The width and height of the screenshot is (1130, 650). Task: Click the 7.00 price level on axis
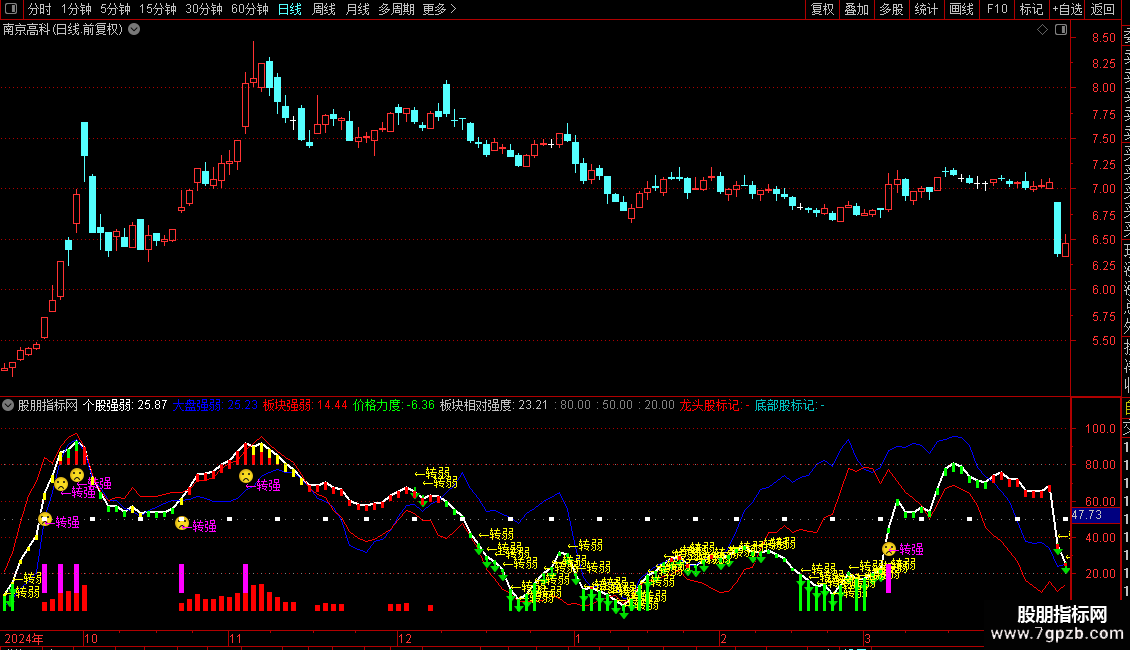1103,189
